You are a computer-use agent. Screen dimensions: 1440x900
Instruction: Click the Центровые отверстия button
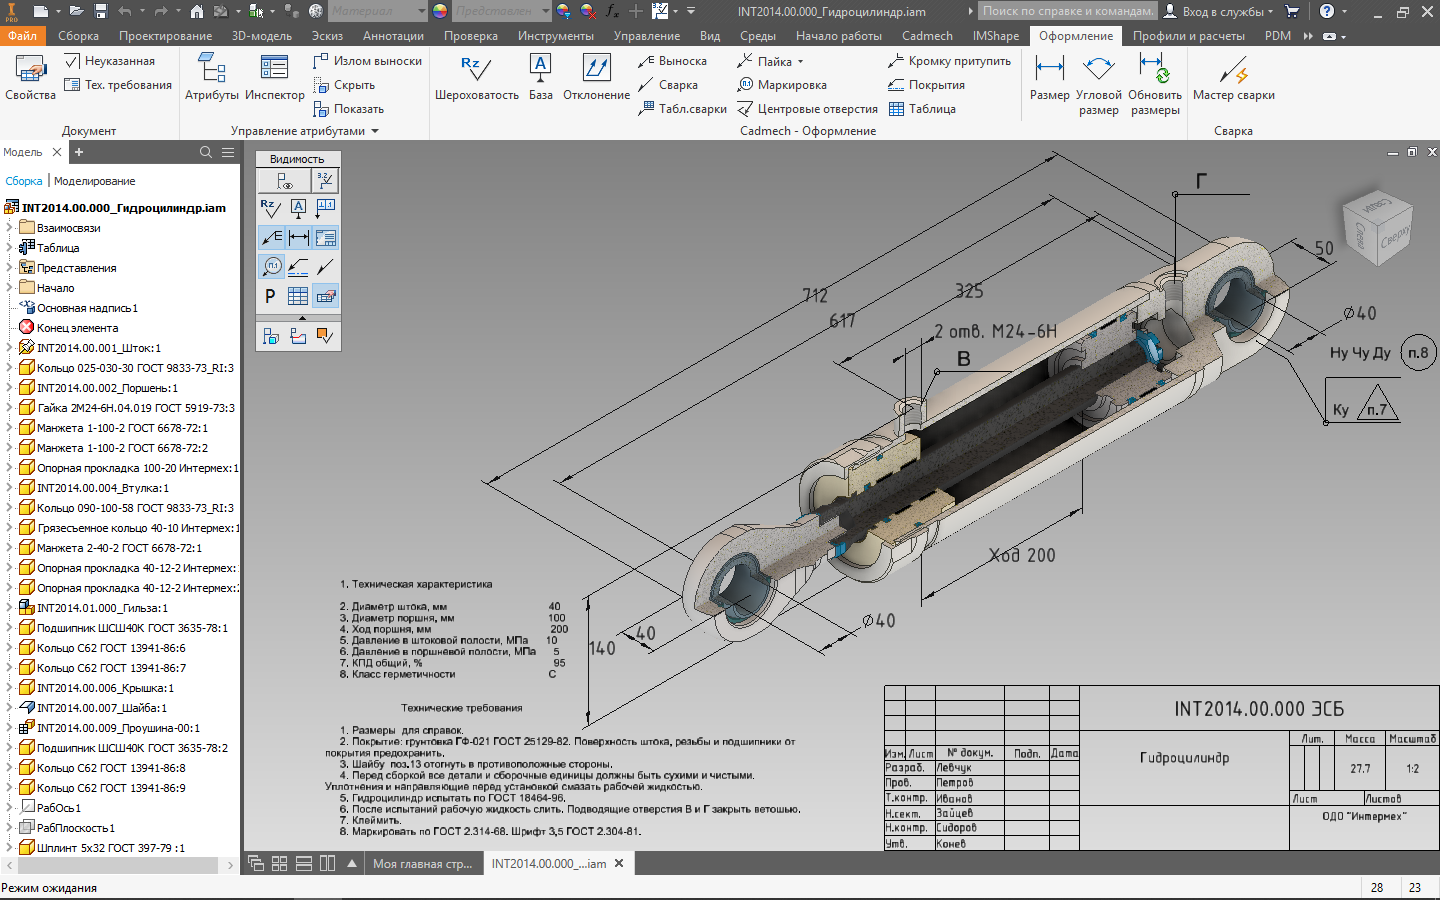coord(808,109)
